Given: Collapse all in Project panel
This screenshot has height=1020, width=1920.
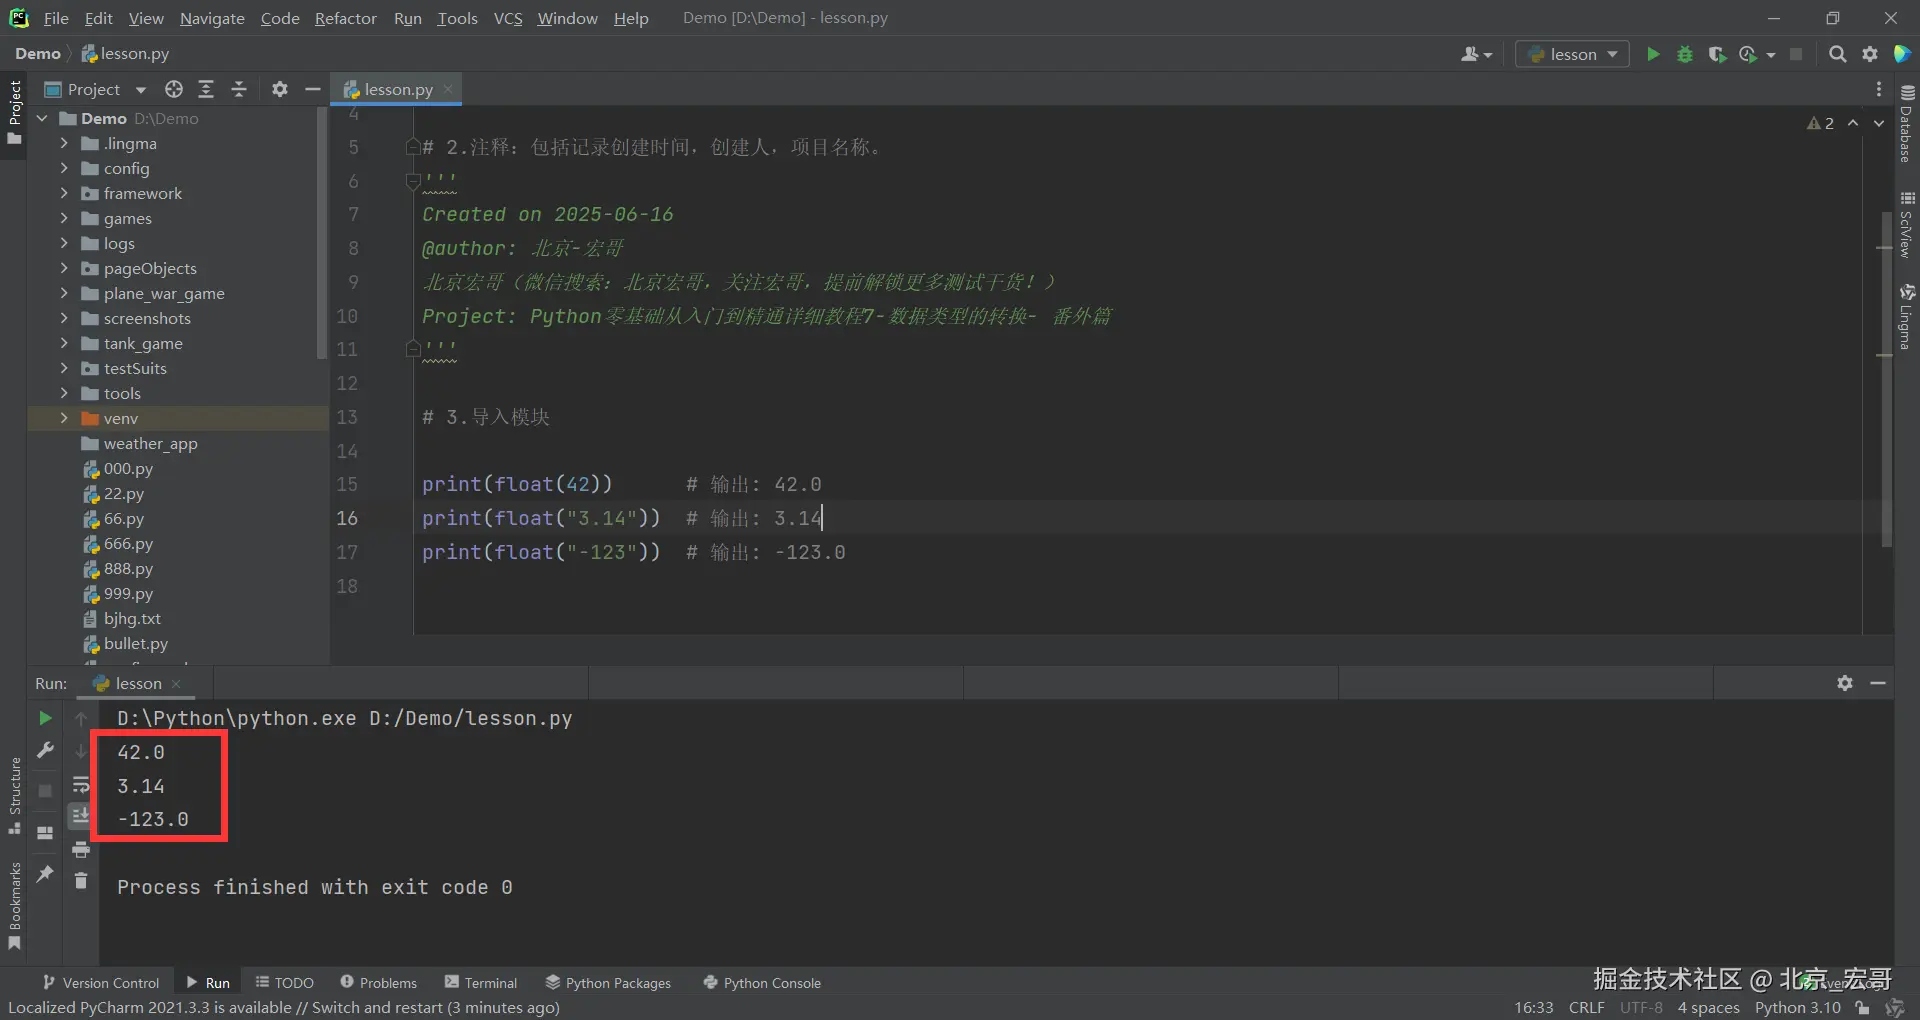Looking at the screenshot, I should pyautogui.click(x=239, y=89).
